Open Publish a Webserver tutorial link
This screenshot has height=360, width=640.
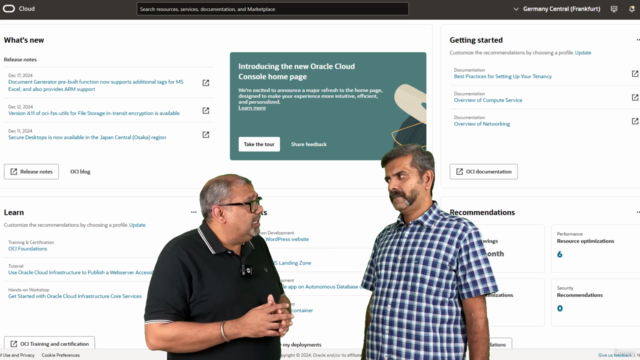[80, 272]
